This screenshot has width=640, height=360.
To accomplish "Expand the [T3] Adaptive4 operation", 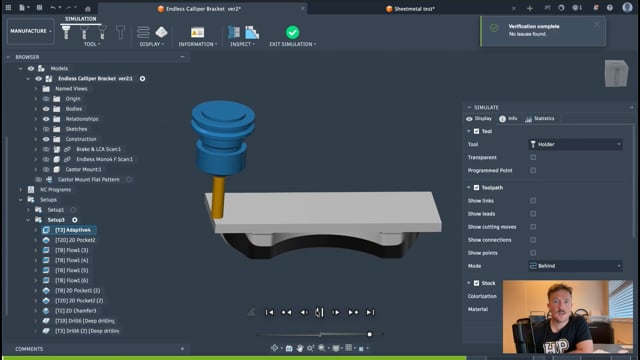I will (36, 230).
